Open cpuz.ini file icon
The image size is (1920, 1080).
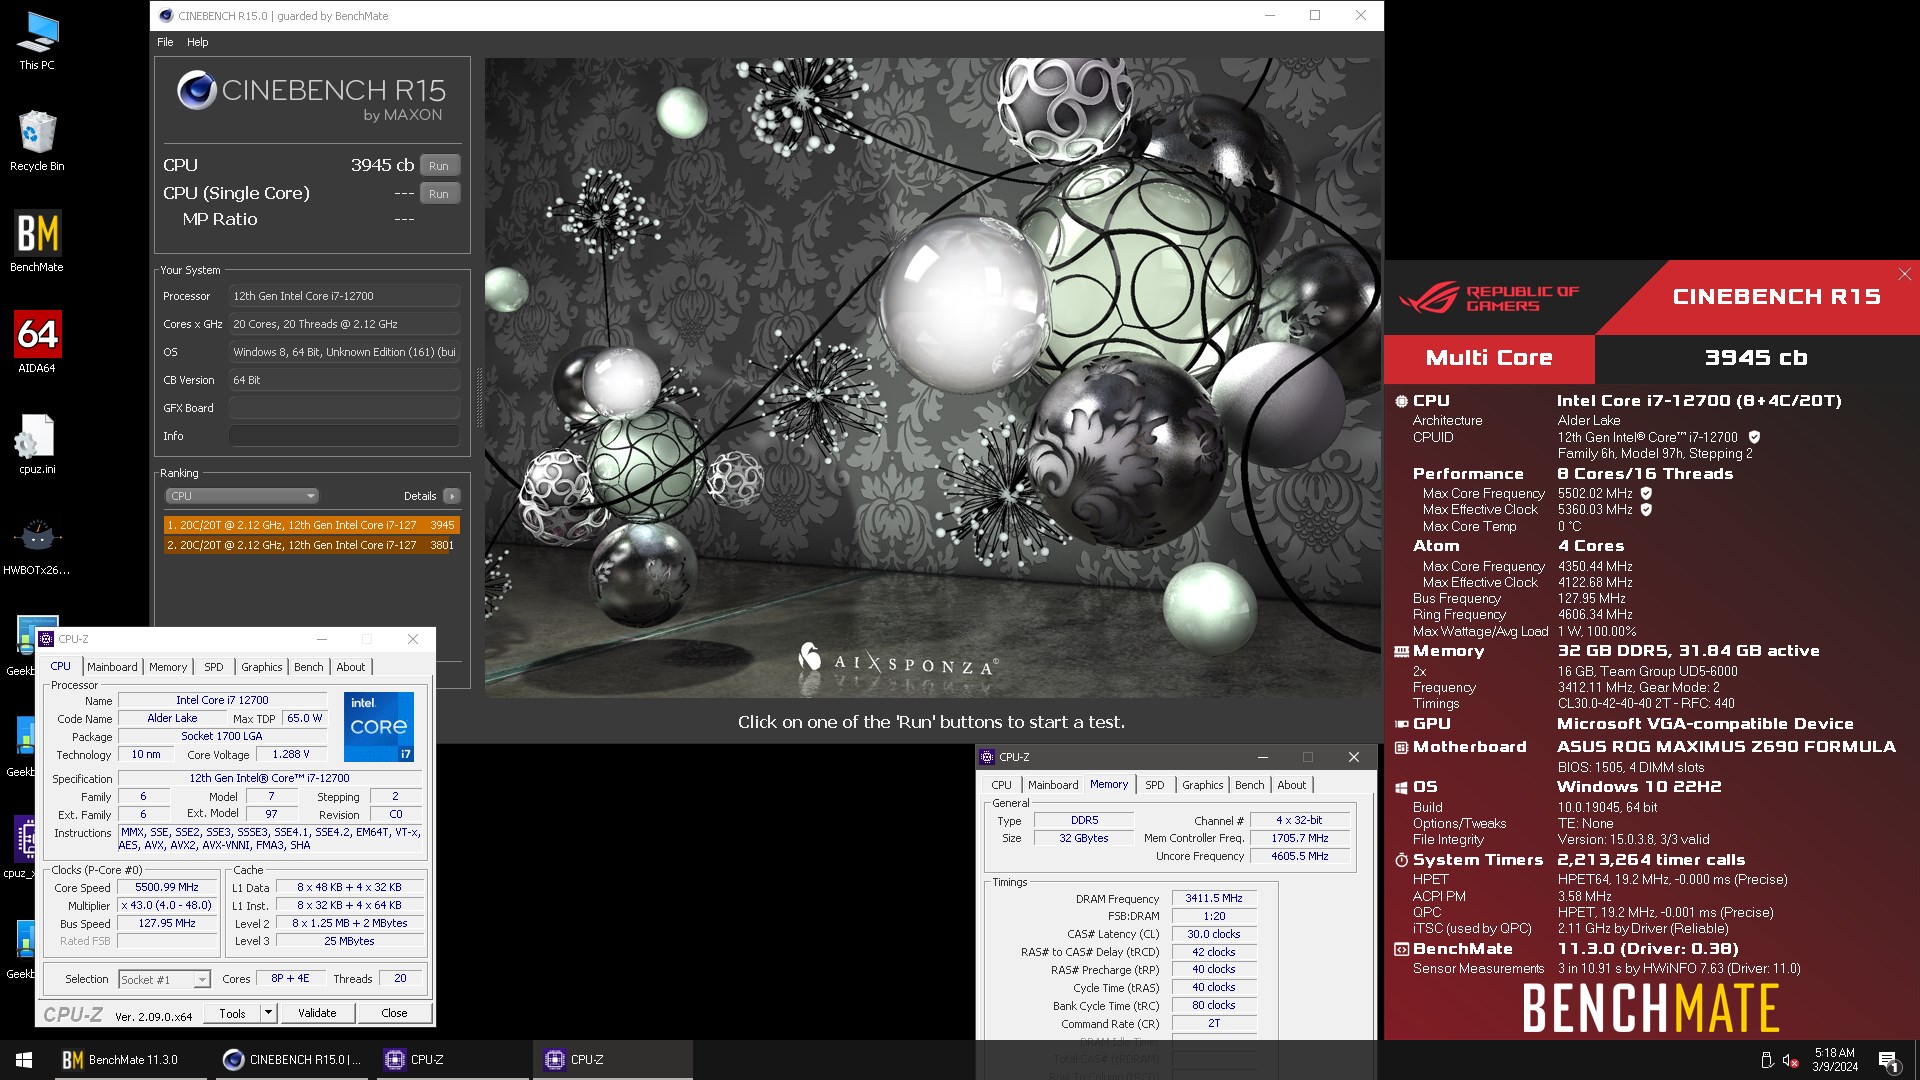(x=37, y=444)
